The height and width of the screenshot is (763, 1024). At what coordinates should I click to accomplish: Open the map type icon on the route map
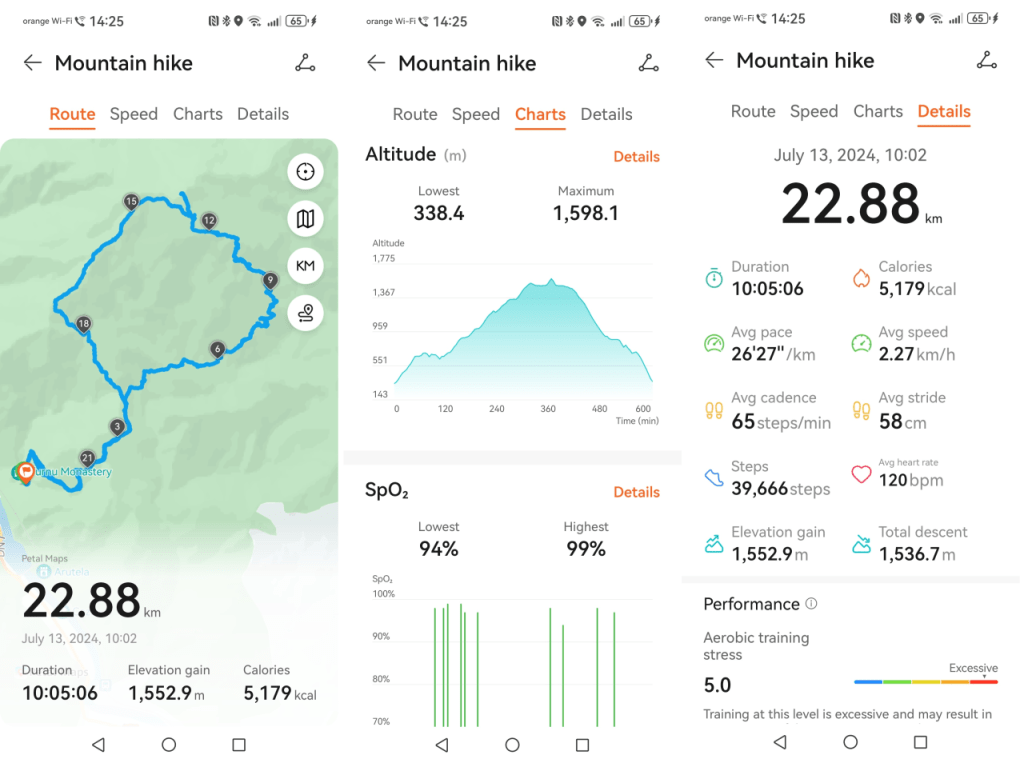click(x=305, y=219)
